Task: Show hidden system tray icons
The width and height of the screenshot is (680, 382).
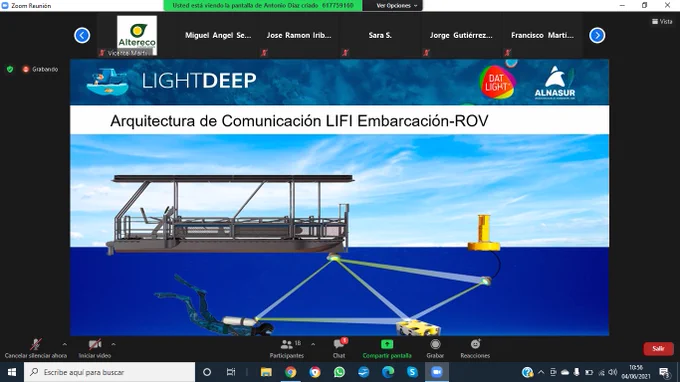Action: (x=541, y=372)
